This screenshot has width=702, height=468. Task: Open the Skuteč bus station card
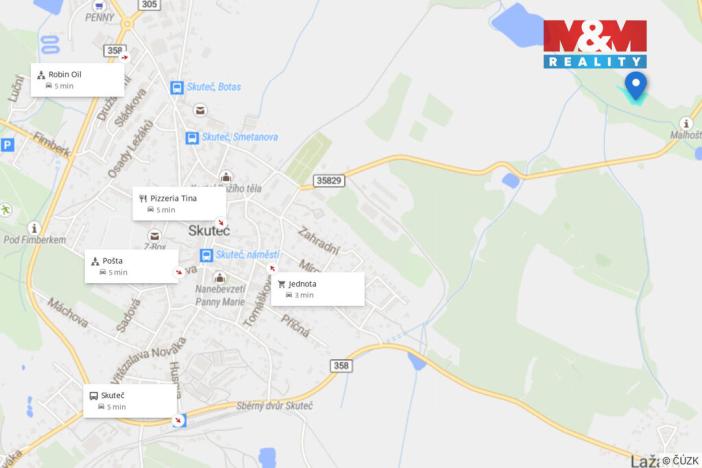(x=130, y=401)
